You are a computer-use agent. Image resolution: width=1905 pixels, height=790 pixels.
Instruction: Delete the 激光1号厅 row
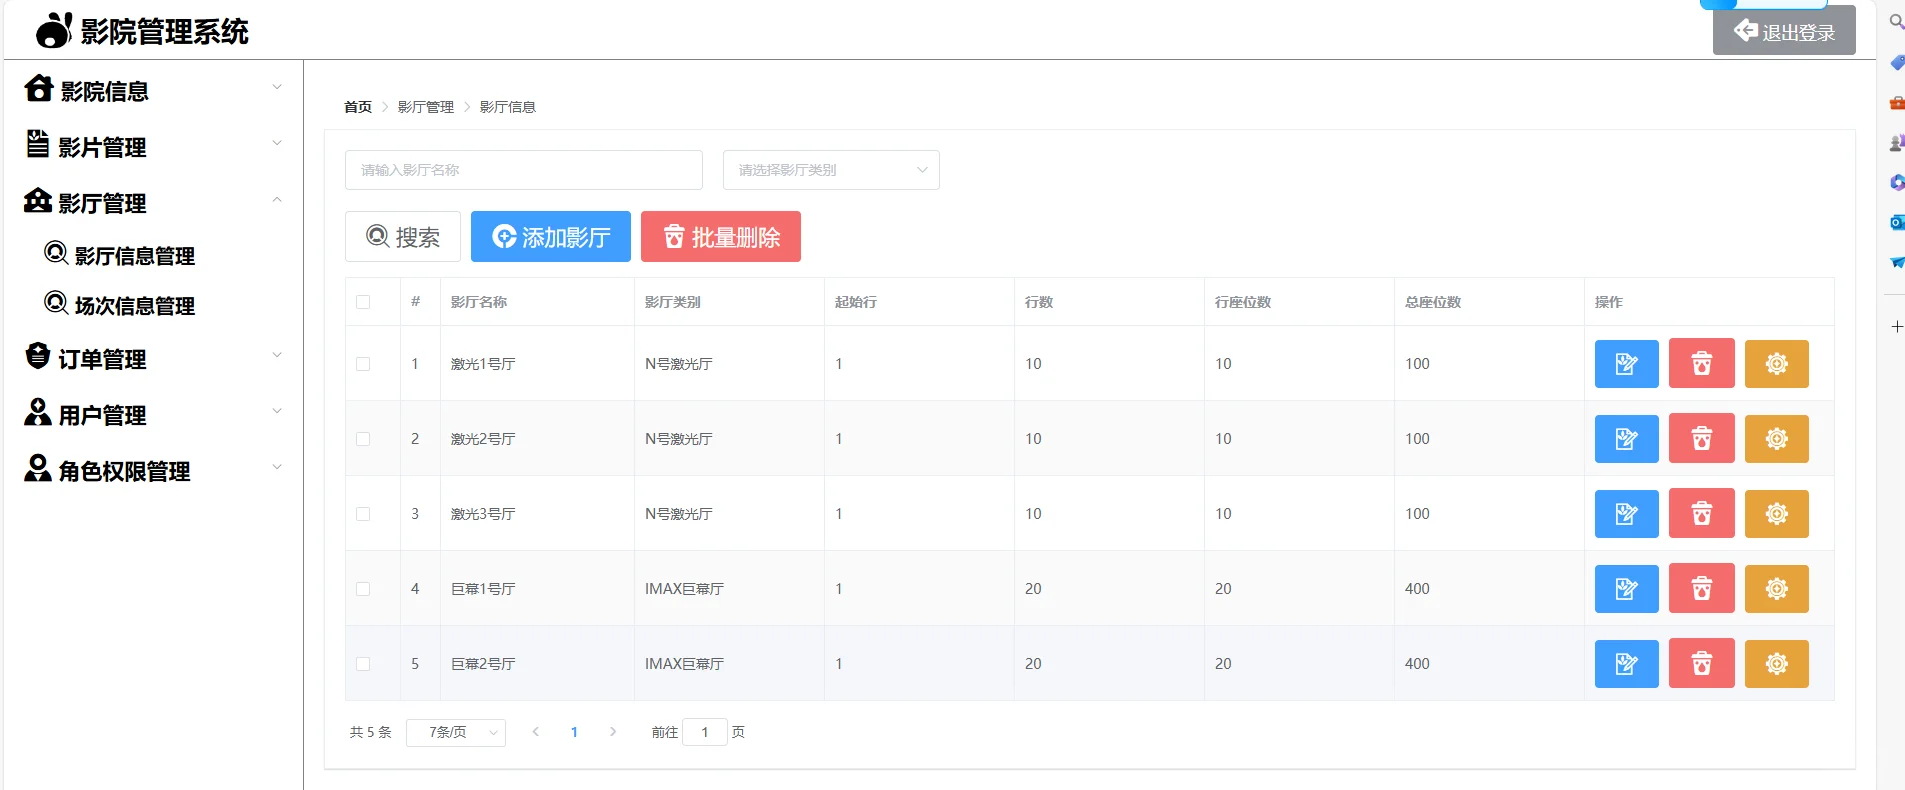pyautogui.click(x=1701, y=364)
